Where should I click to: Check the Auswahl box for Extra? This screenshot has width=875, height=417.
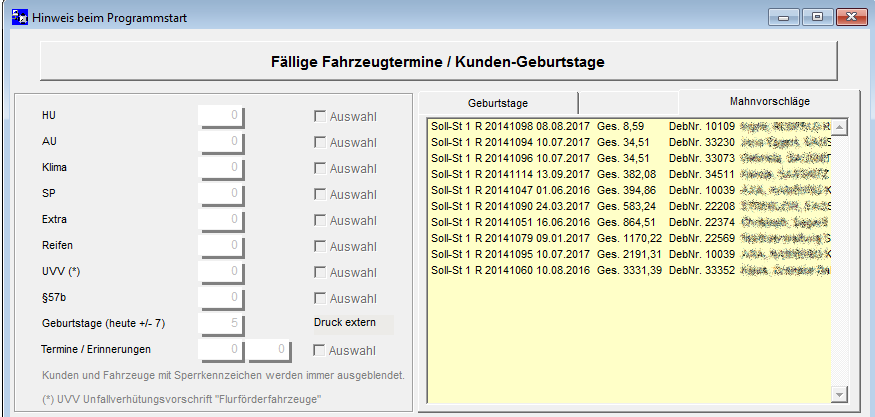tap(320, 221)
